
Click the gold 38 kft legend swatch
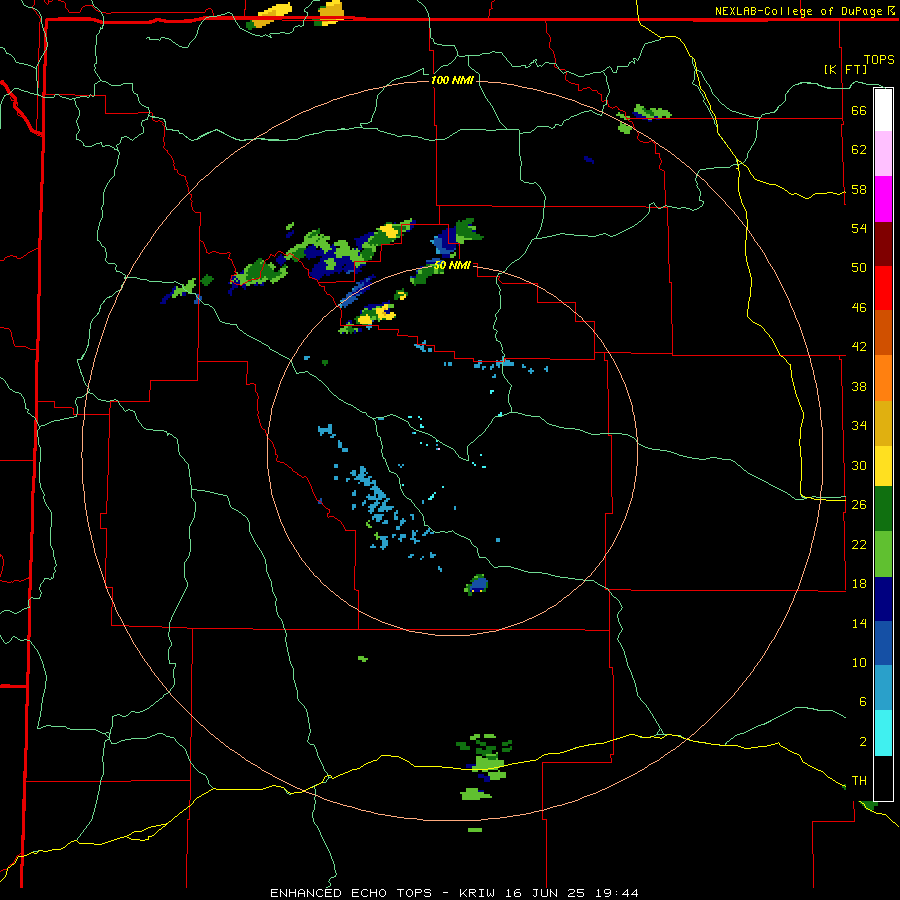click(883, 423)
